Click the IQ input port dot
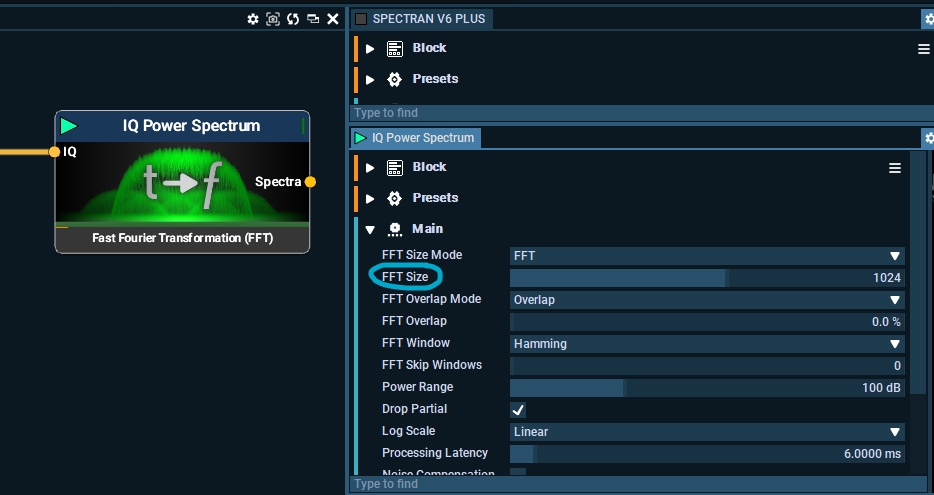This screenshot has height=495, width=934. (x=55, y=152)
